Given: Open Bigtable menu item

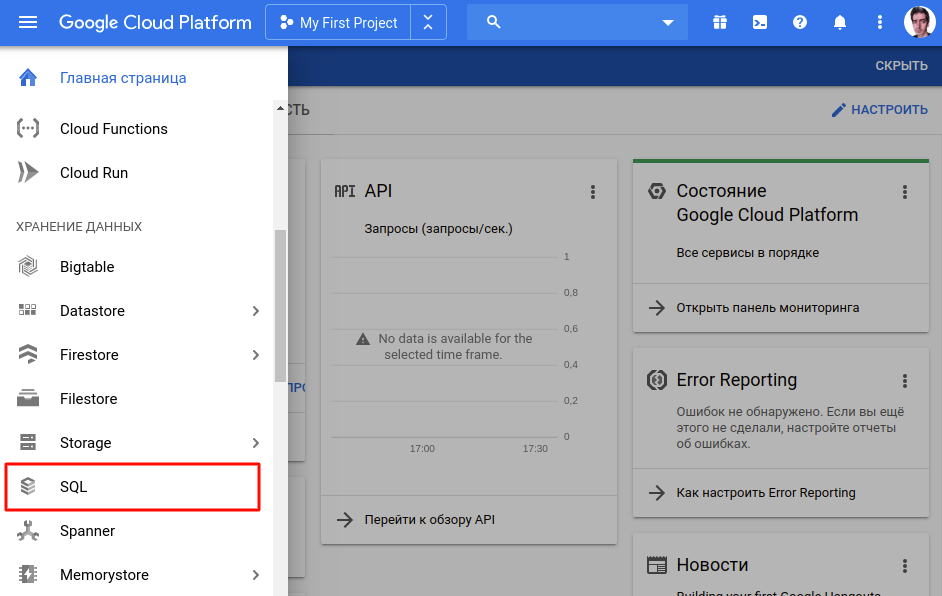Looking at the screenshot, I should (x=87, y=267).
